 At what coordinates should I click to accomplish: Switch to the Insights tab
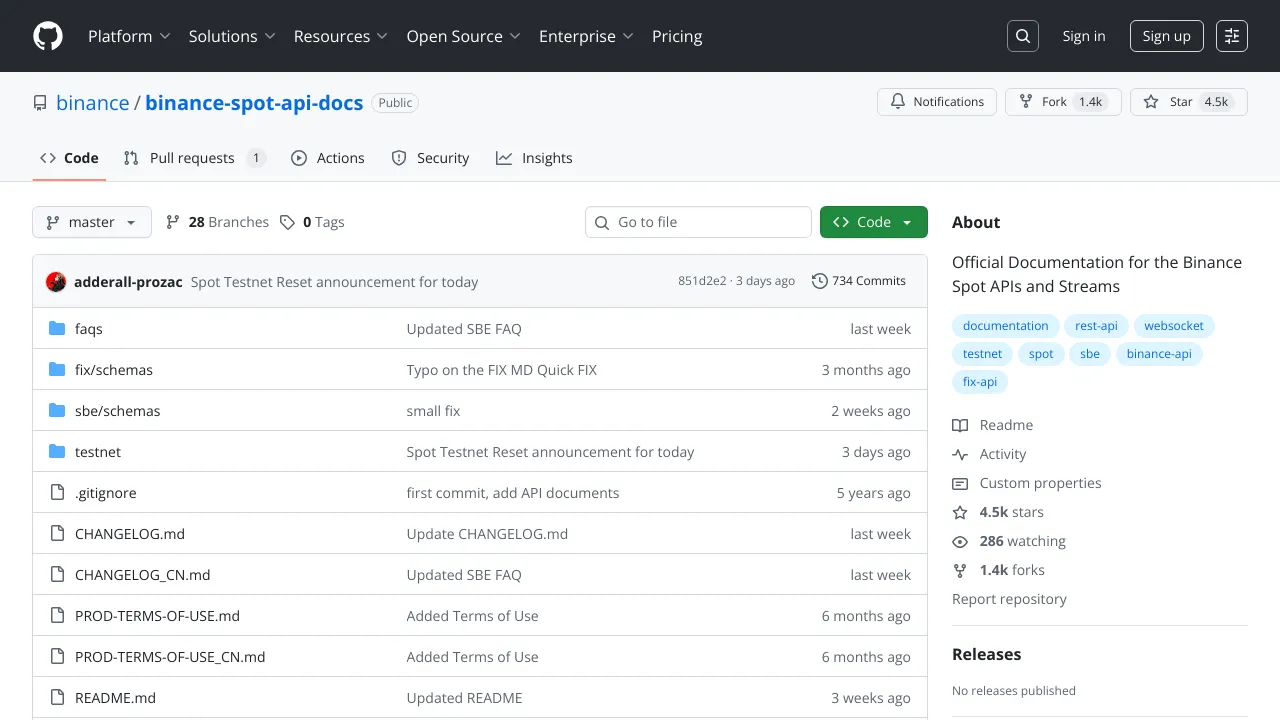534,158
